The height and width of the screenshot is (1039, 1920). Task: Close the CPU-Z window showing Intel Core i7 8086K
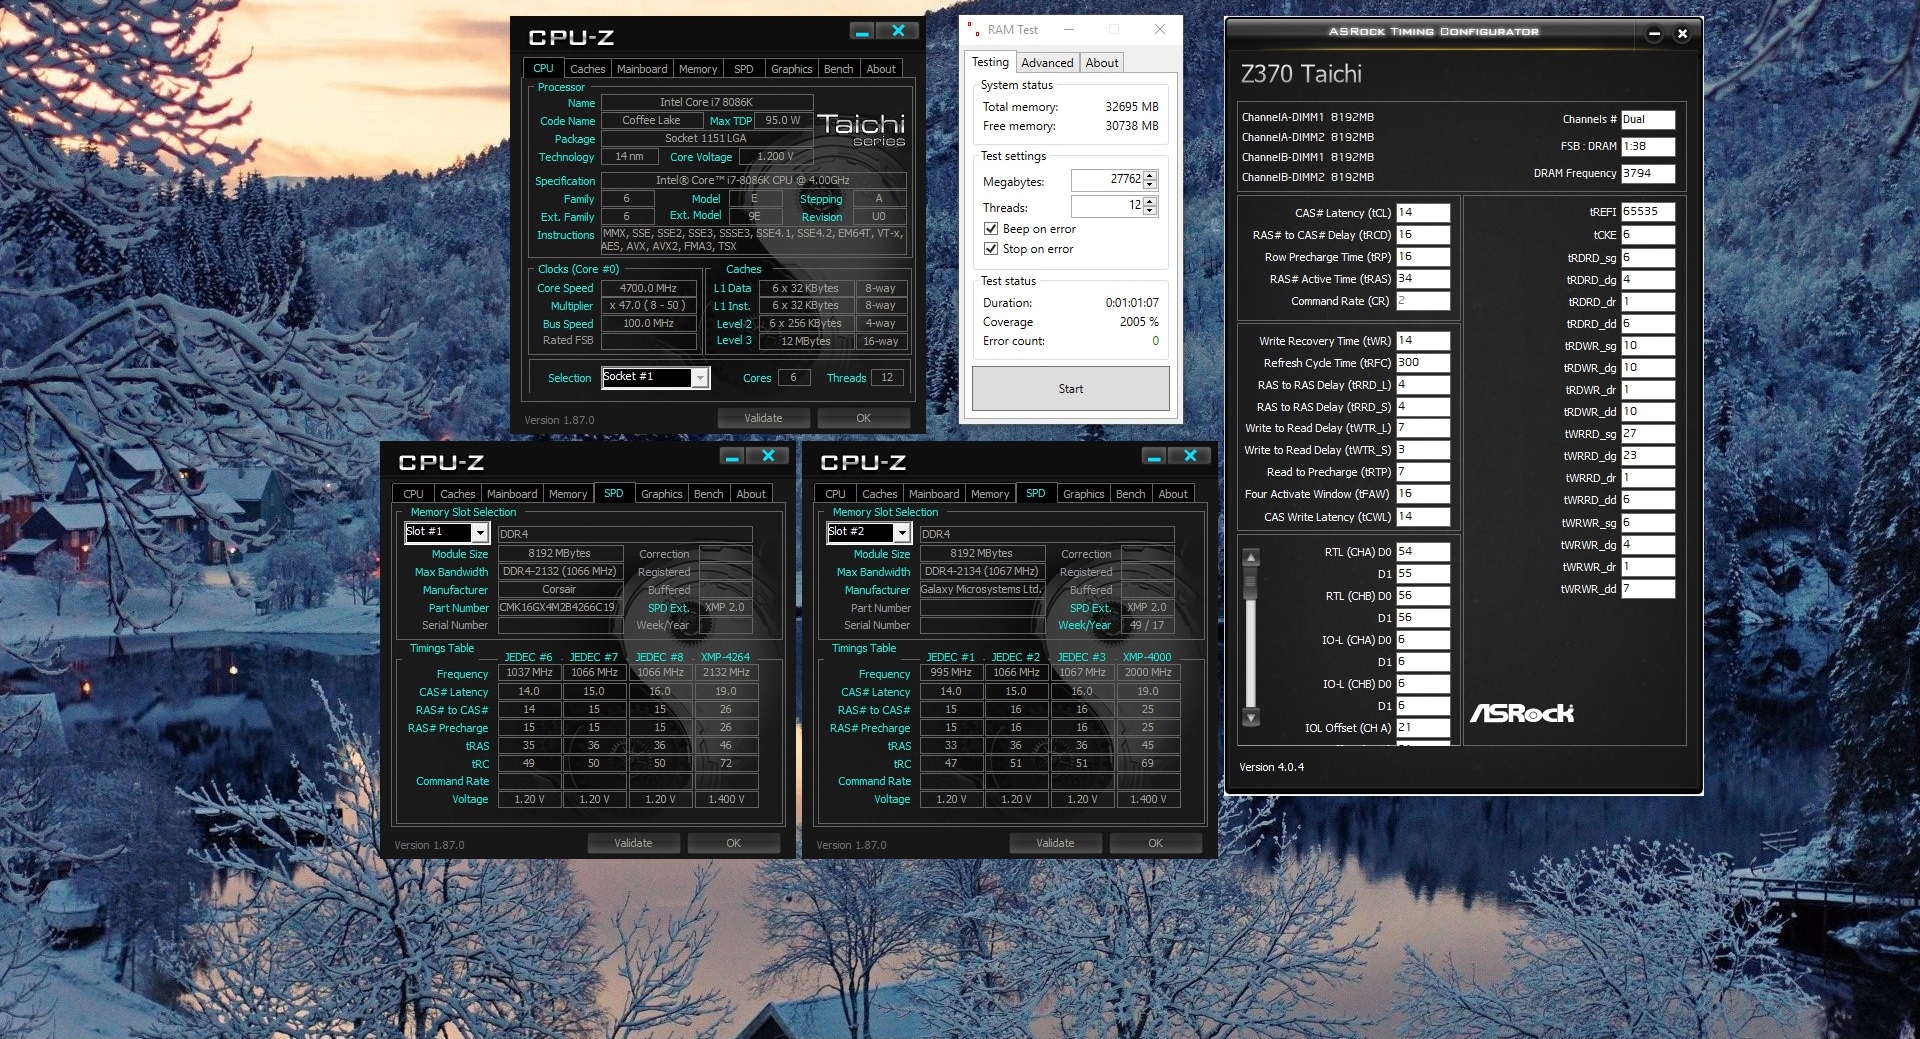(898, 31)
